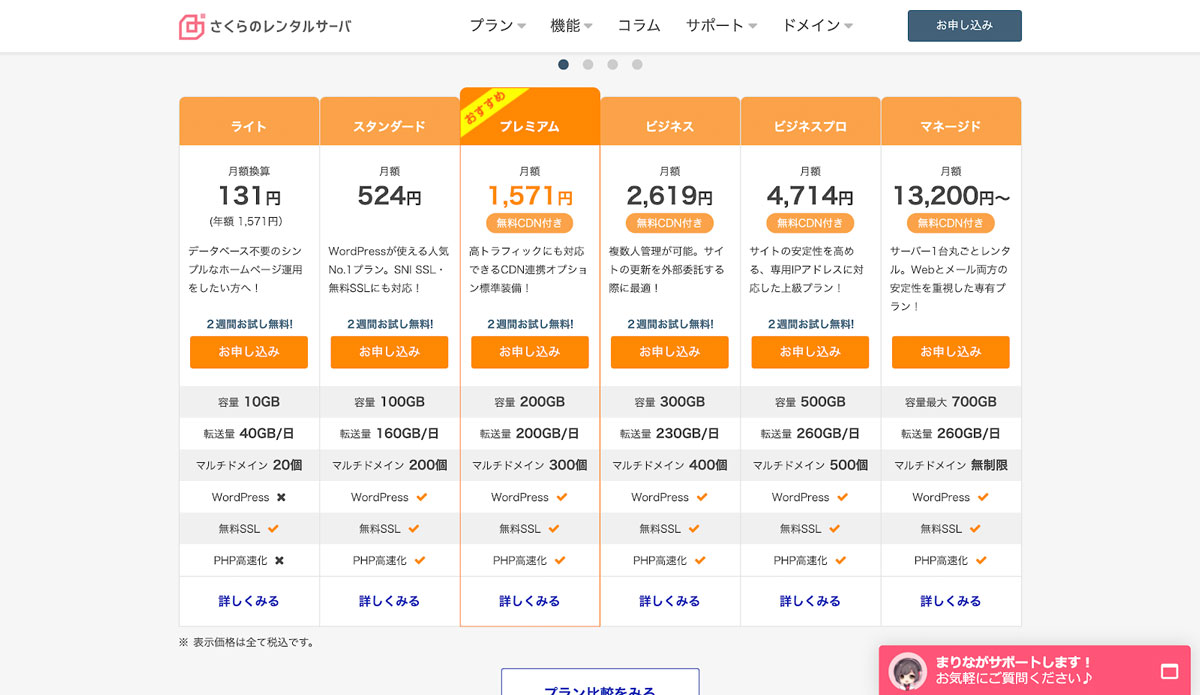Click Marina support avatar image

(908, 671)
